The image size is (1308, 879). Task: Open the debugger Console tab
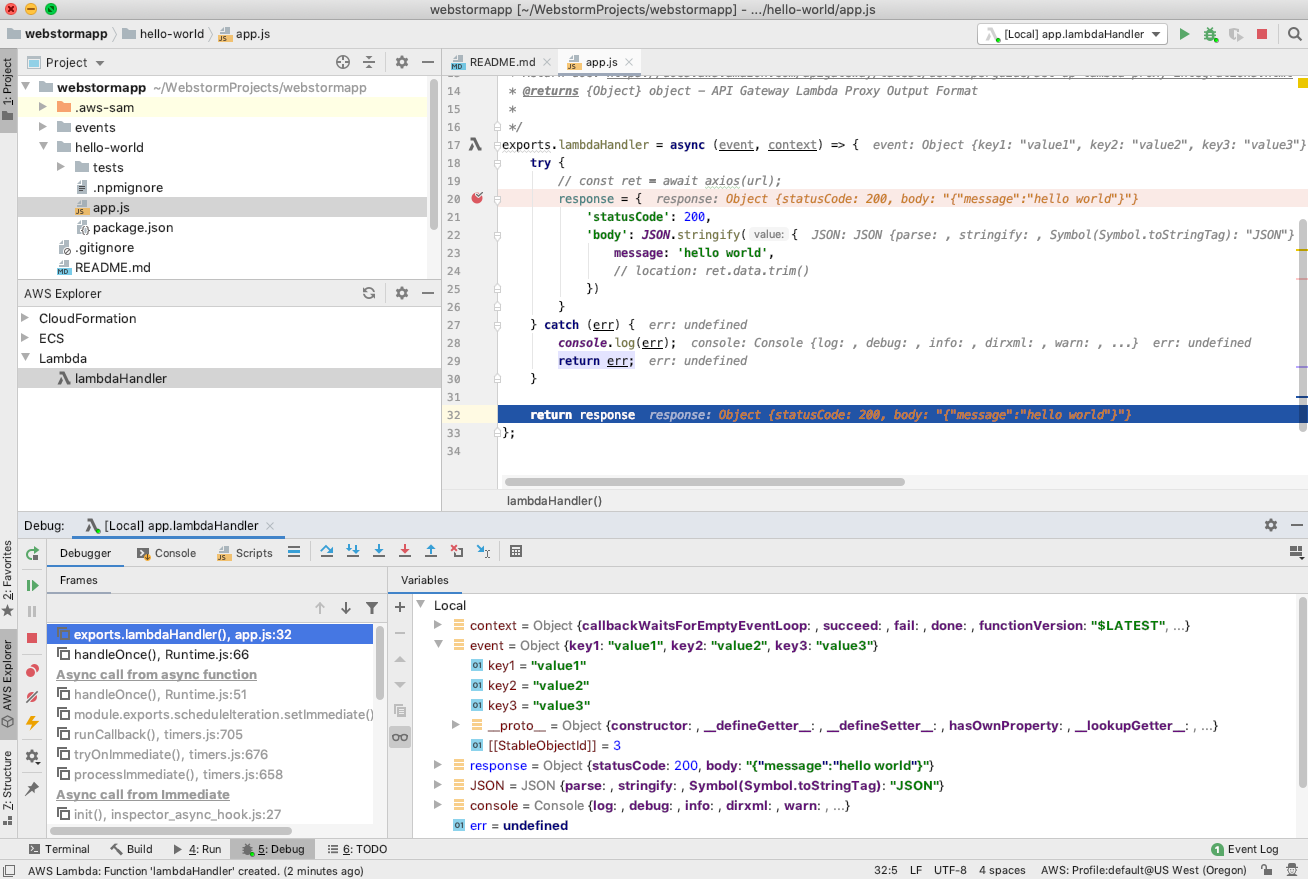click(166, 553)
